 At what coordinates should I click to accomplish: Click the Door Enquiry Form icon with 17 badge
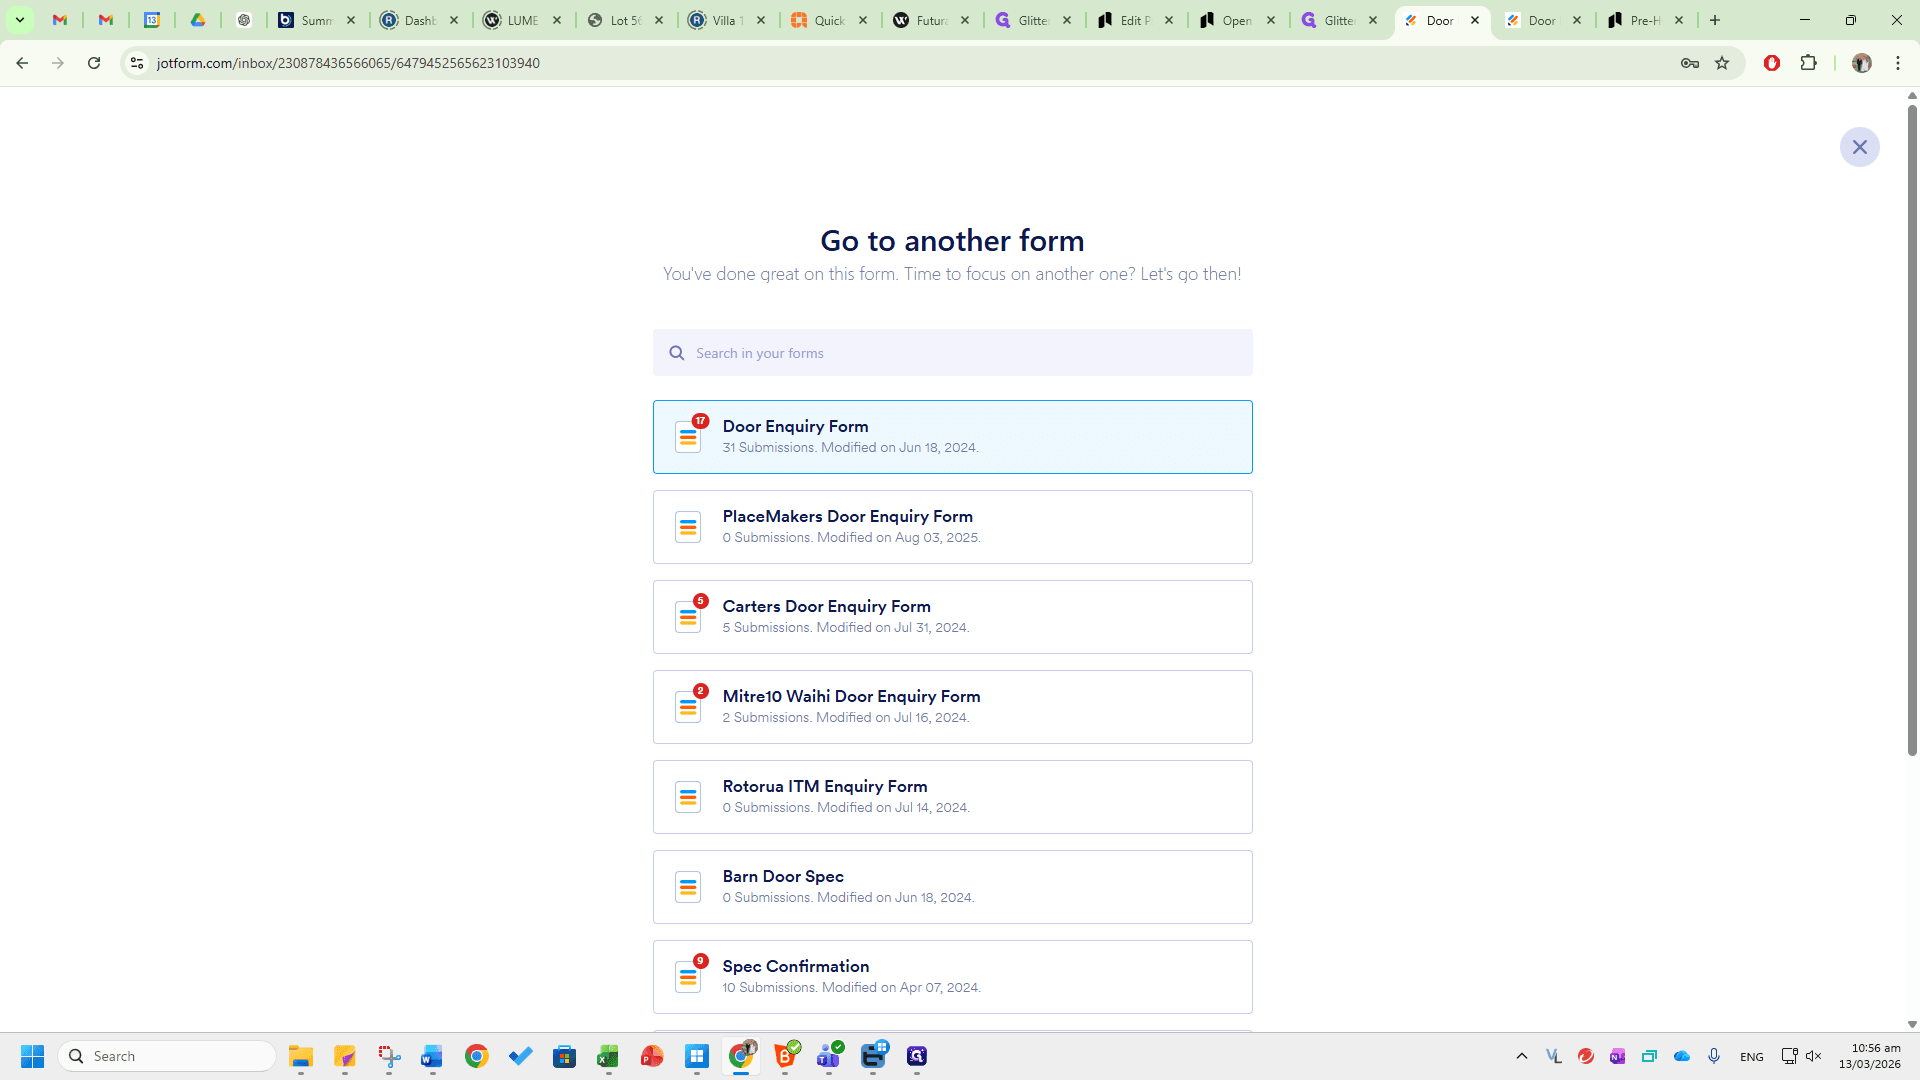(x=688, y=437)
